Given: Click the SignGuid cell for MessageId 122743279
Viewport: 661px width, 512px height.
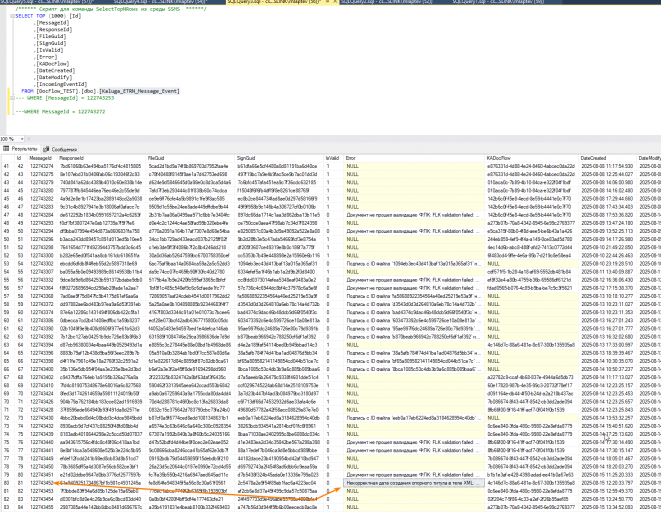Looking at the screenshot, I should coord(279,182).
